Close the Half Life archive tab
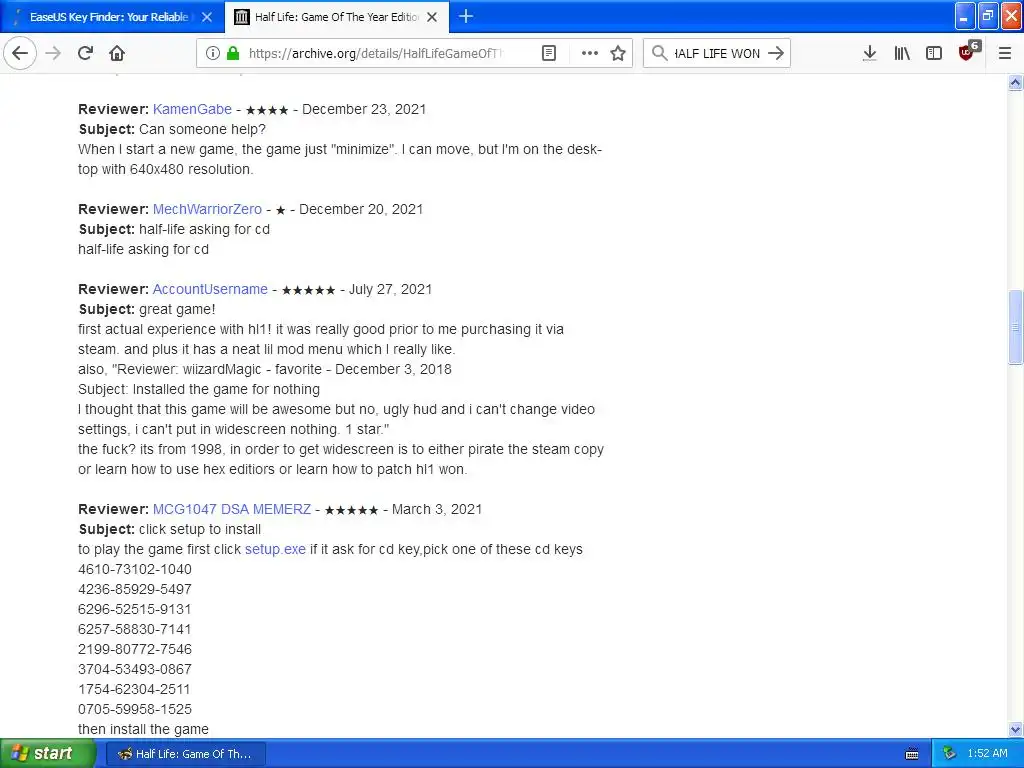 432,17
